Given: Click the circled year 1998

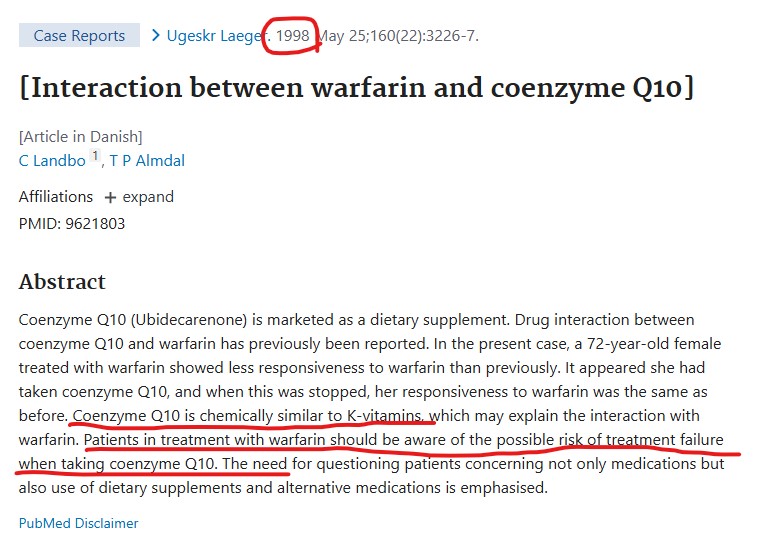Looking at the screenshot, I should coord(293,35).
